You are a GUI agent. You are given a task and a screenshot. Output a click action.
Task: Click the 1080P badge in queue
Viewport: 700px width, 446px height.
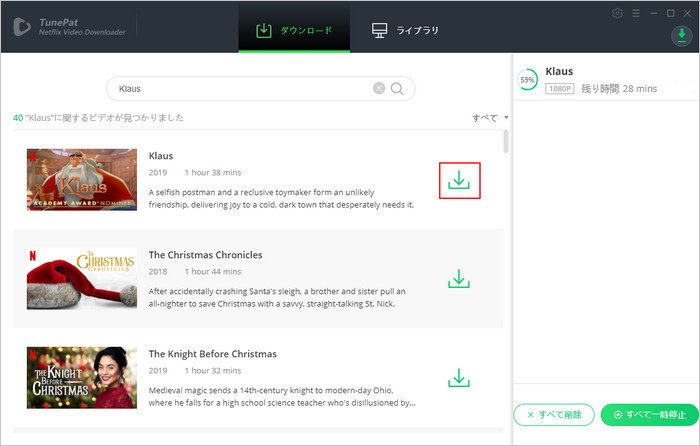coord(560,88)
